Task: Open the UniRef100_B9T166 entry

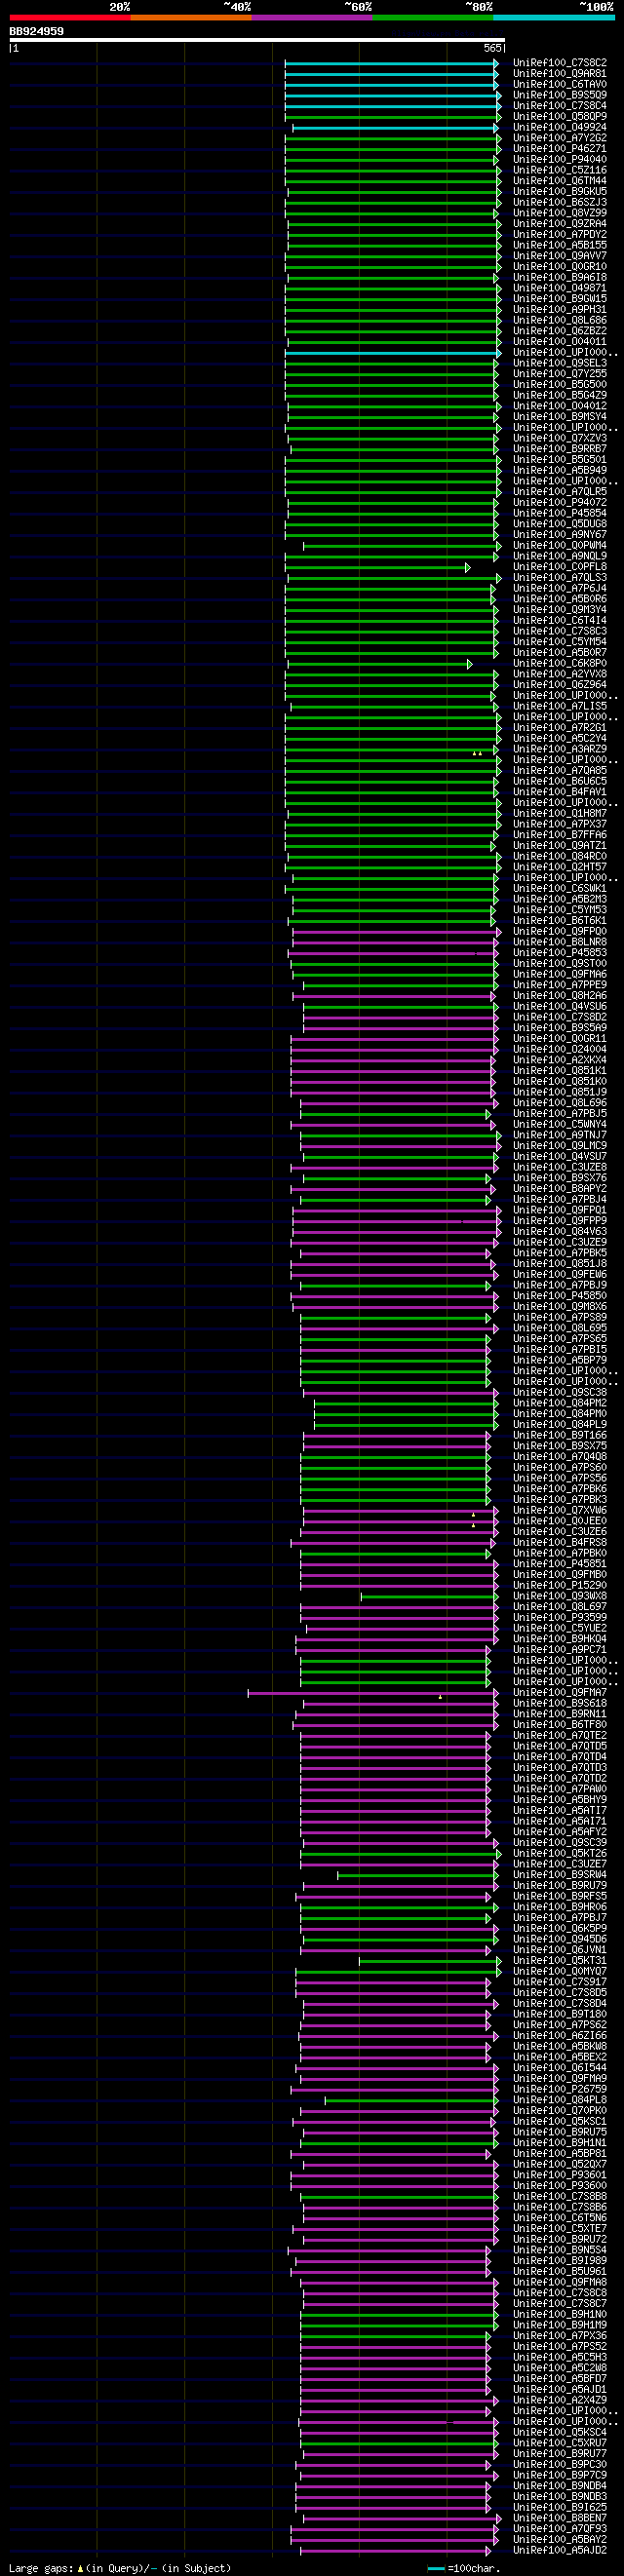Action: (560, 1435)
